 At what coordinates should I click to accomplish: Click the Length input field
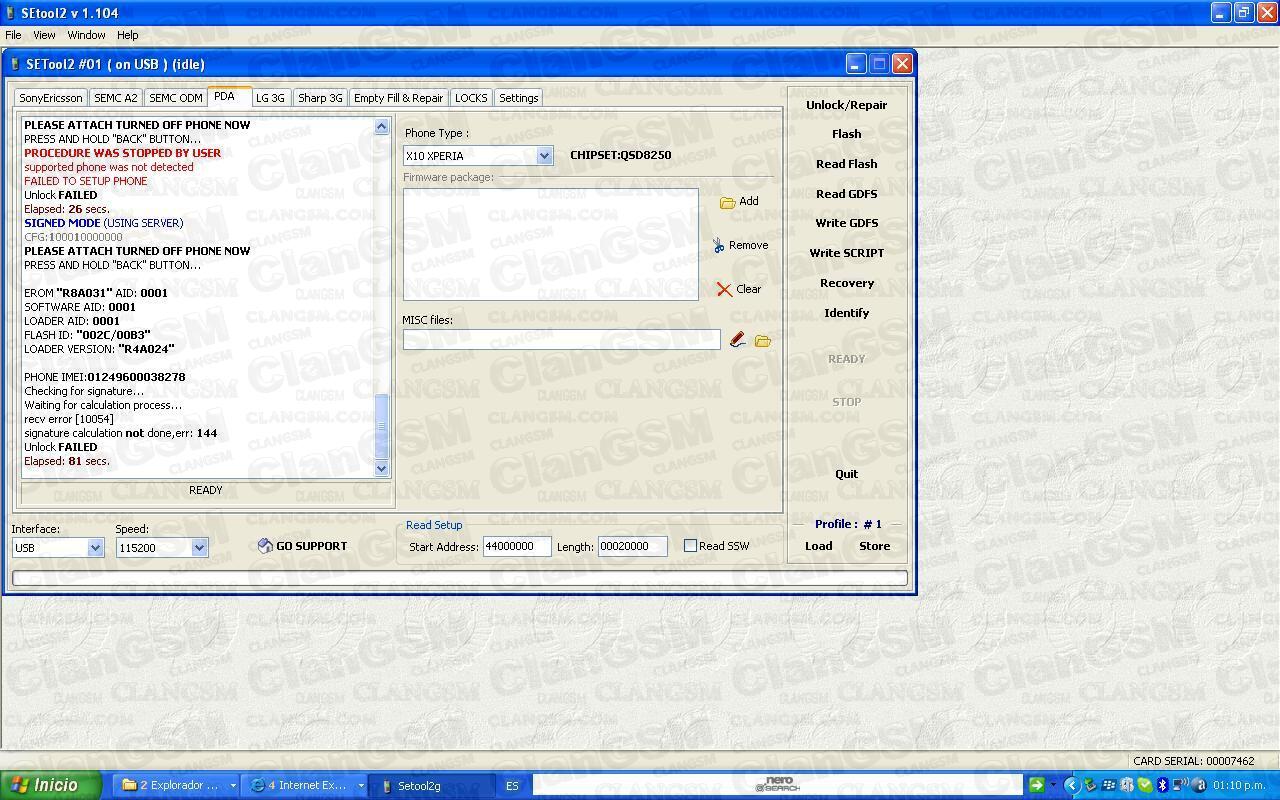632,546
